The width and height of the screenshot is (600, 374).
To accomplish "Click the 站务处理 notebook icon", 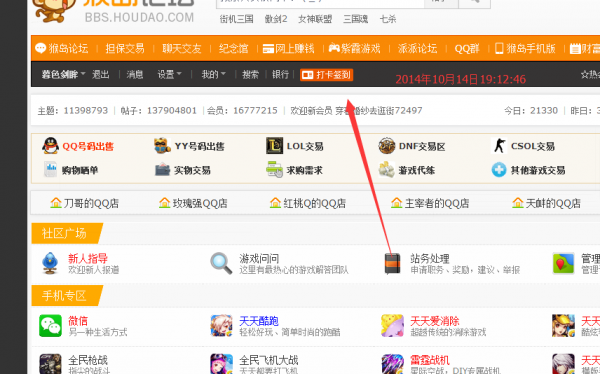I will click(392, 263).
